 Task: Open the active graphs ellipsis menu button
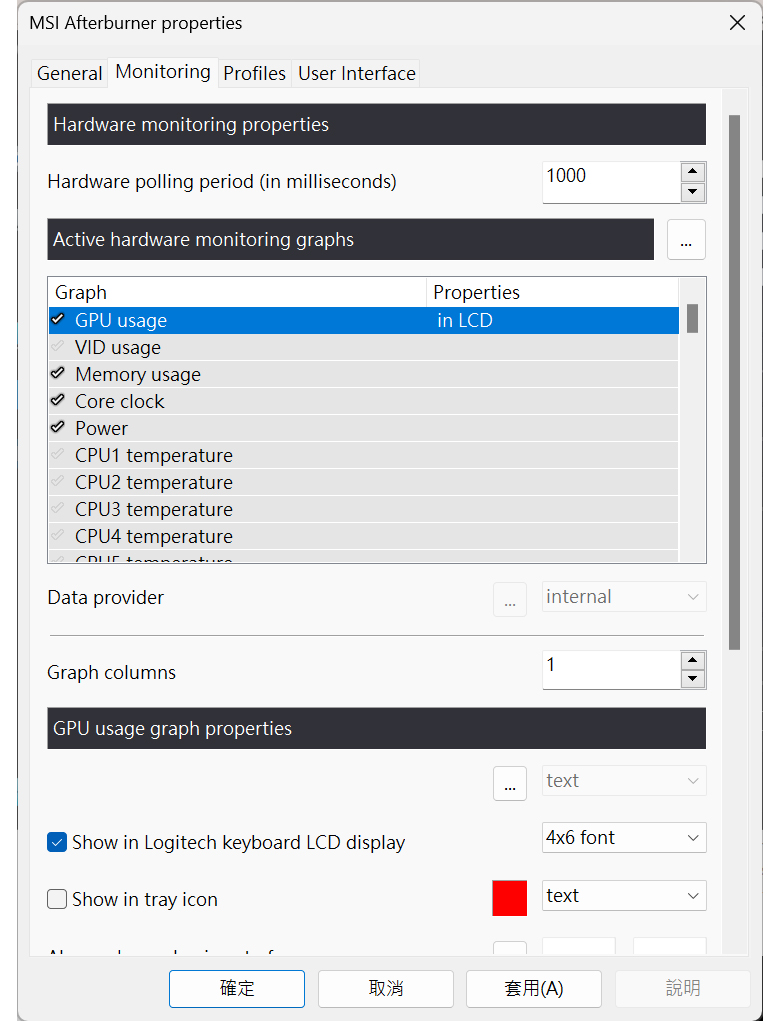(x=686, y=240)
